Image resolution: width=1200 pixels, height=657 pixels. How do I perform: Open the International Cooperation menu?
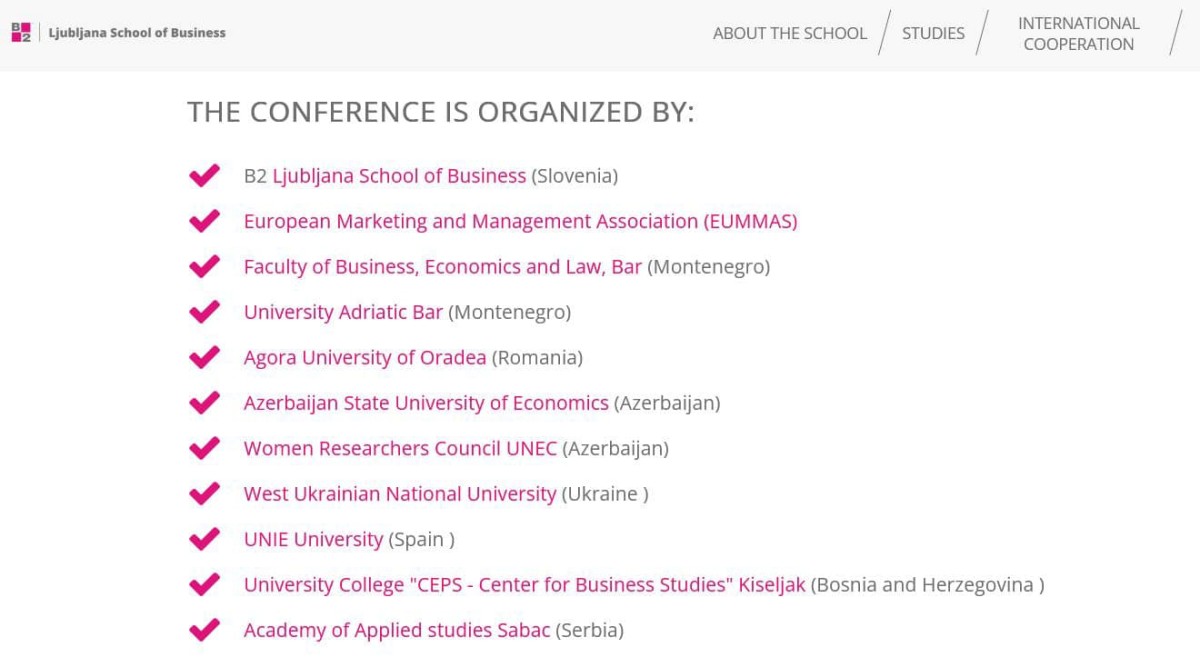click(1078, 33)
